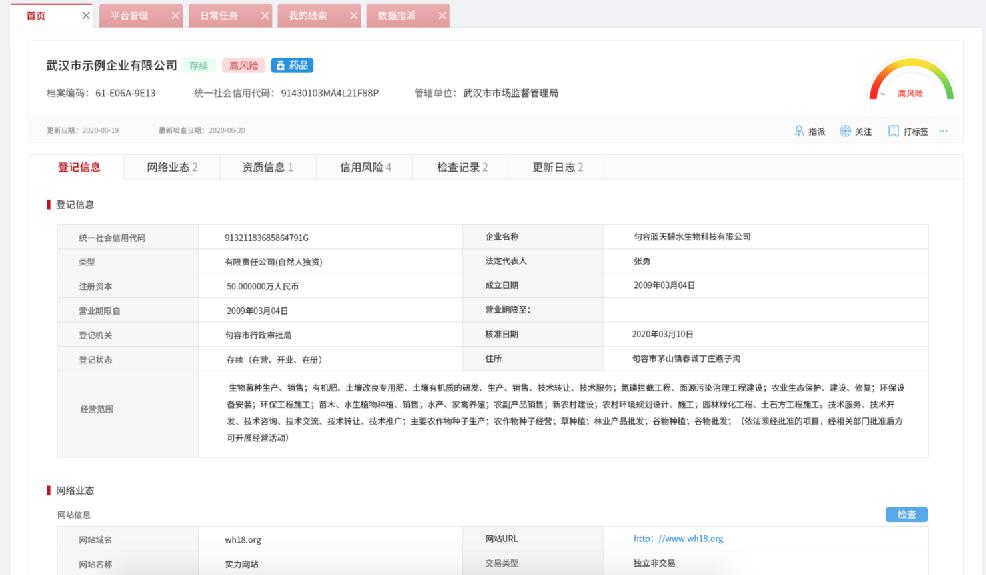Screen dimensions: 986x575
Task: Click the 关注 (follow) icon
Action: point(844,131)
